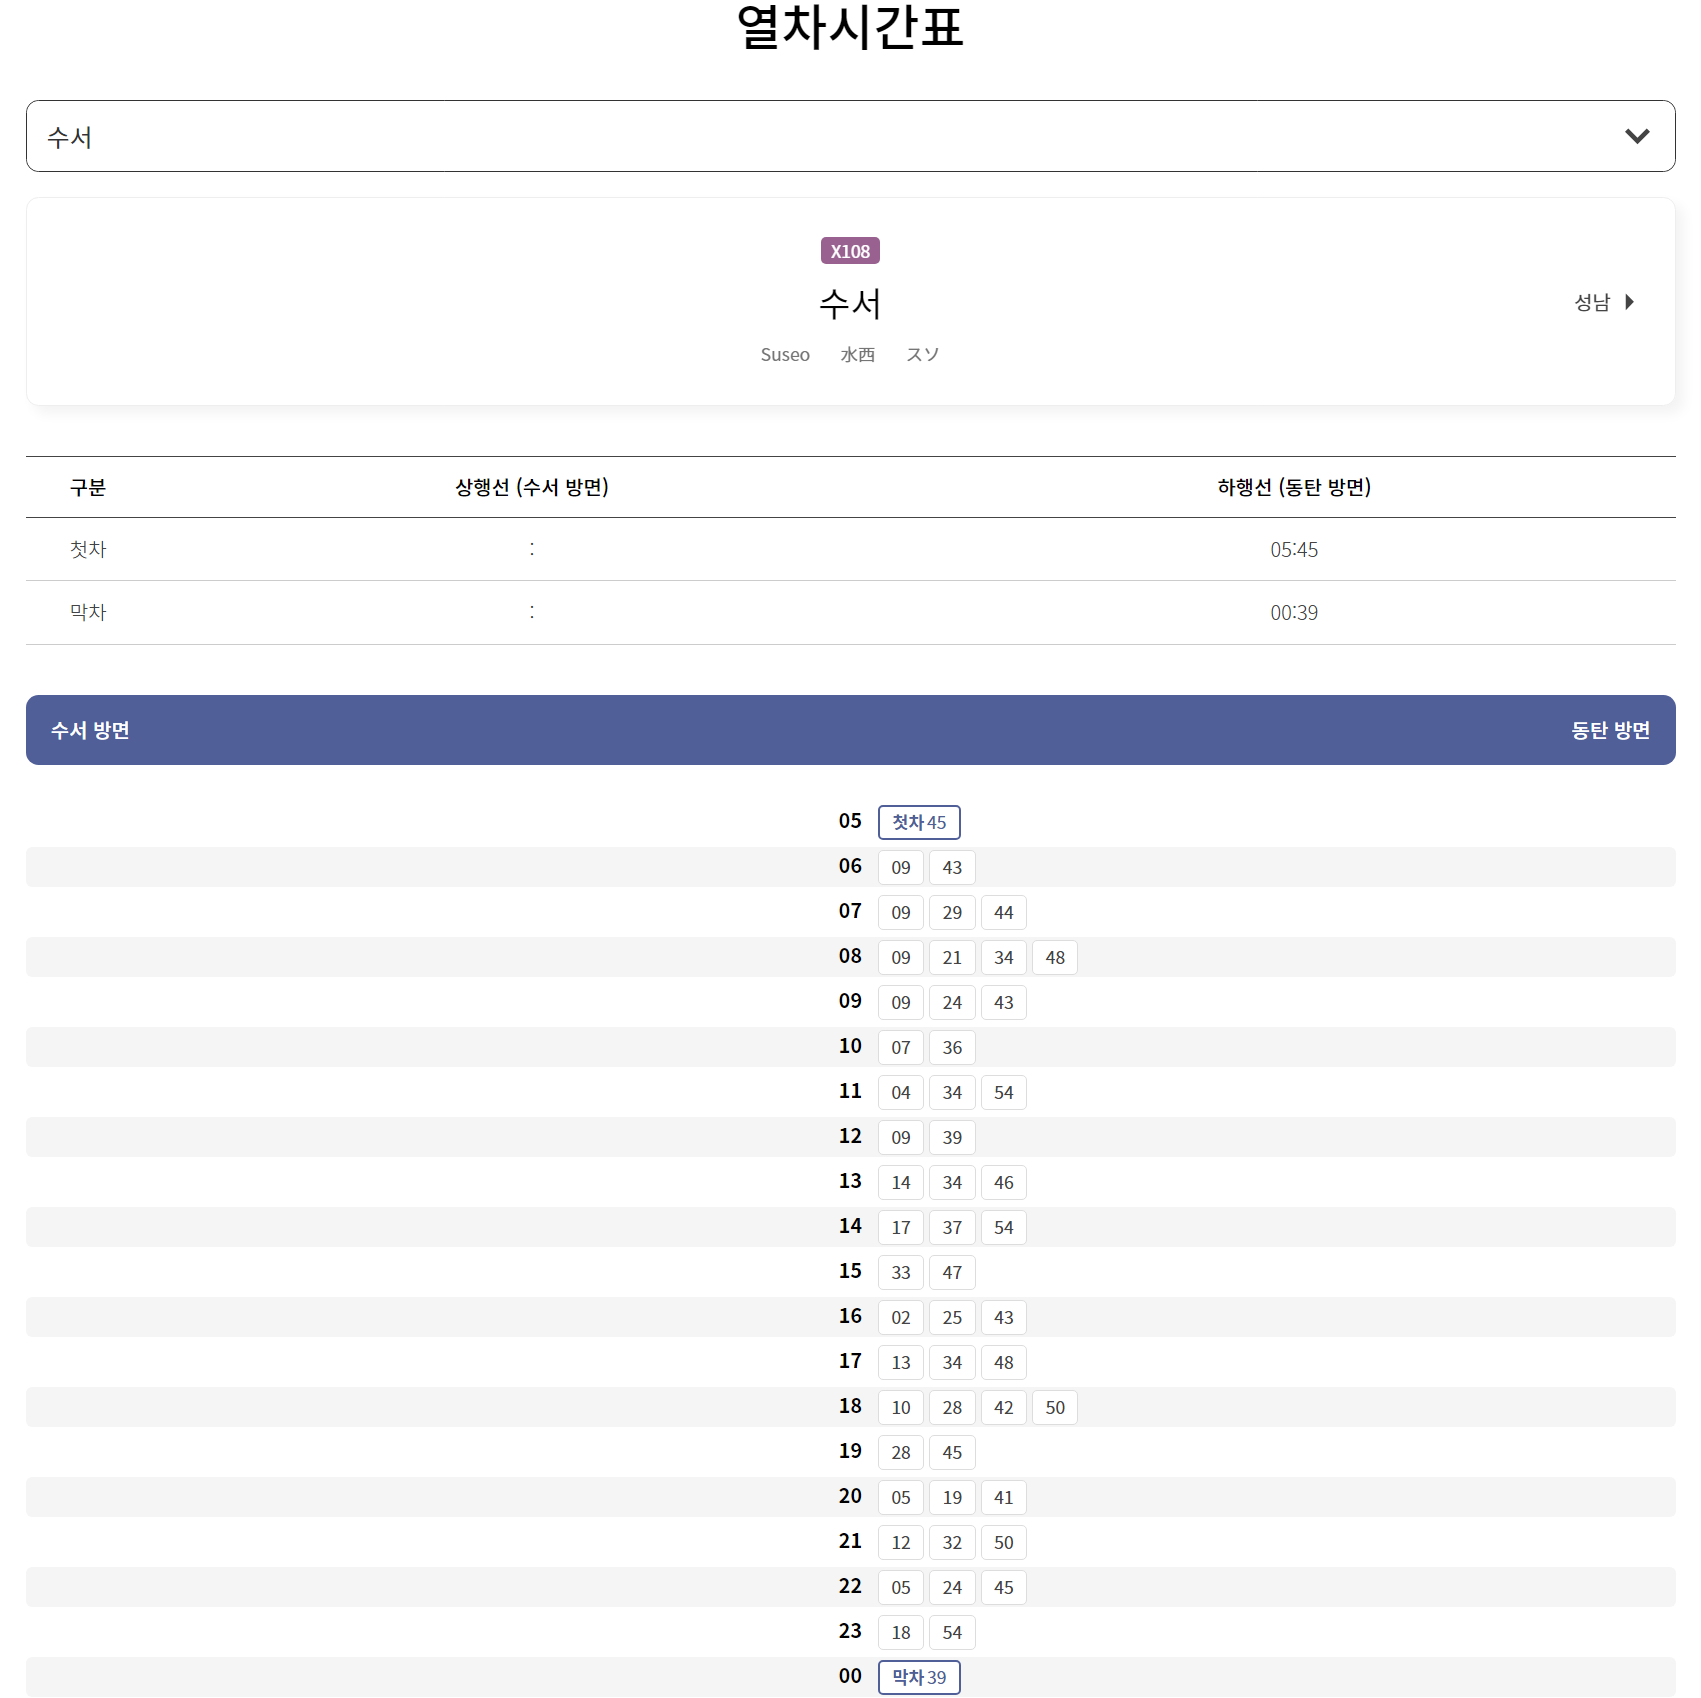Select the 첫차 45 first train button

pyautogui.click(x=918, y=822)
